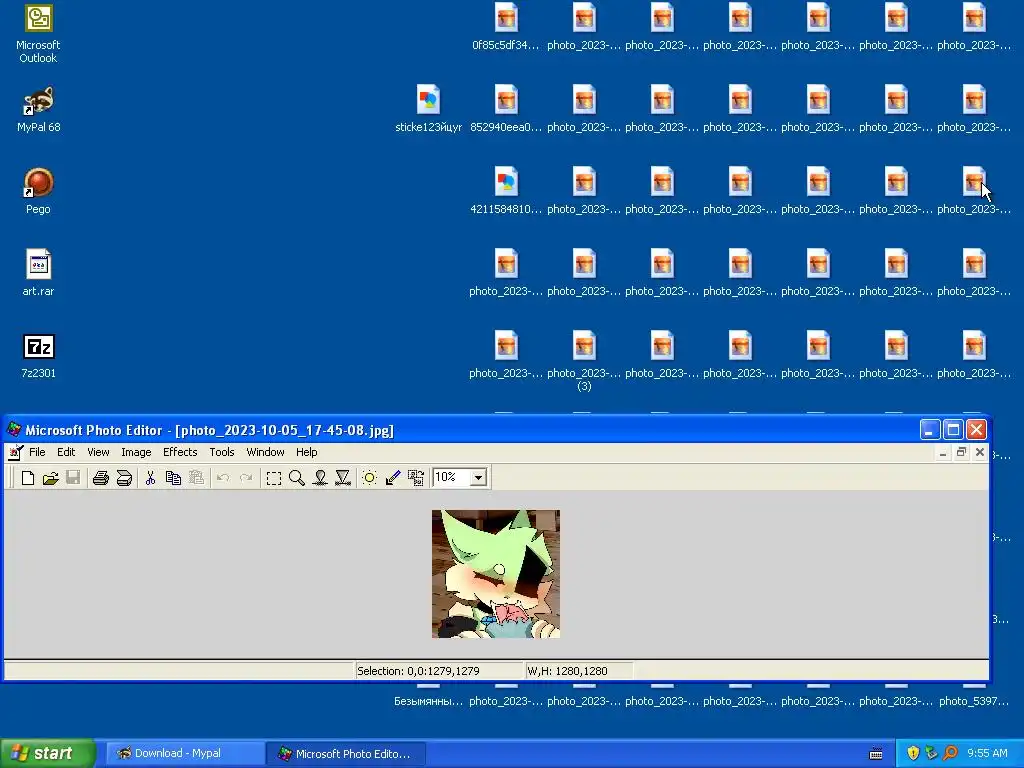Click the security shield tray icon
The width and height of the screenshot is (1024, 768).
913,754
